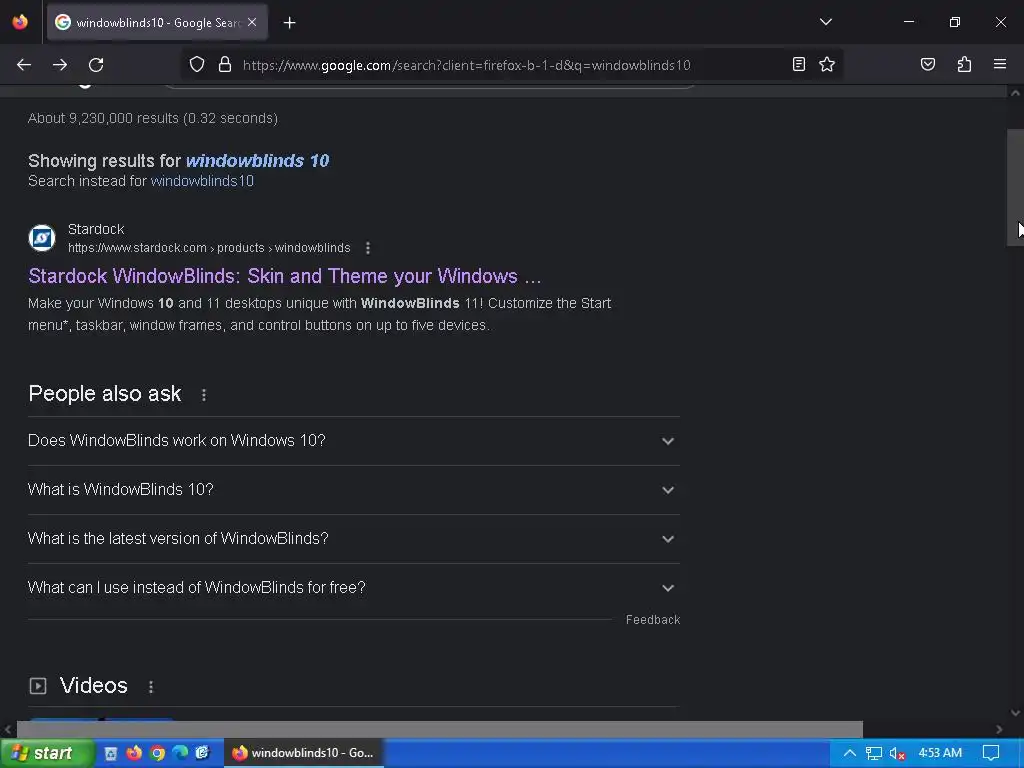Open the tracking protection shield icon
This screenshot has height=768, width=1024.
click(x=197, y=65)
